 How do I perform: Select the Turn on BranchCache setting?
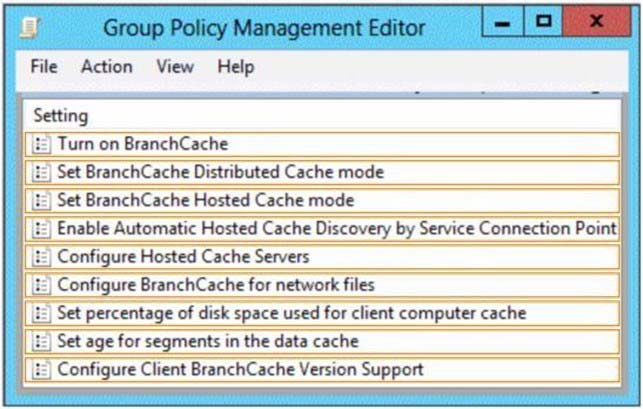pos(322,144)
